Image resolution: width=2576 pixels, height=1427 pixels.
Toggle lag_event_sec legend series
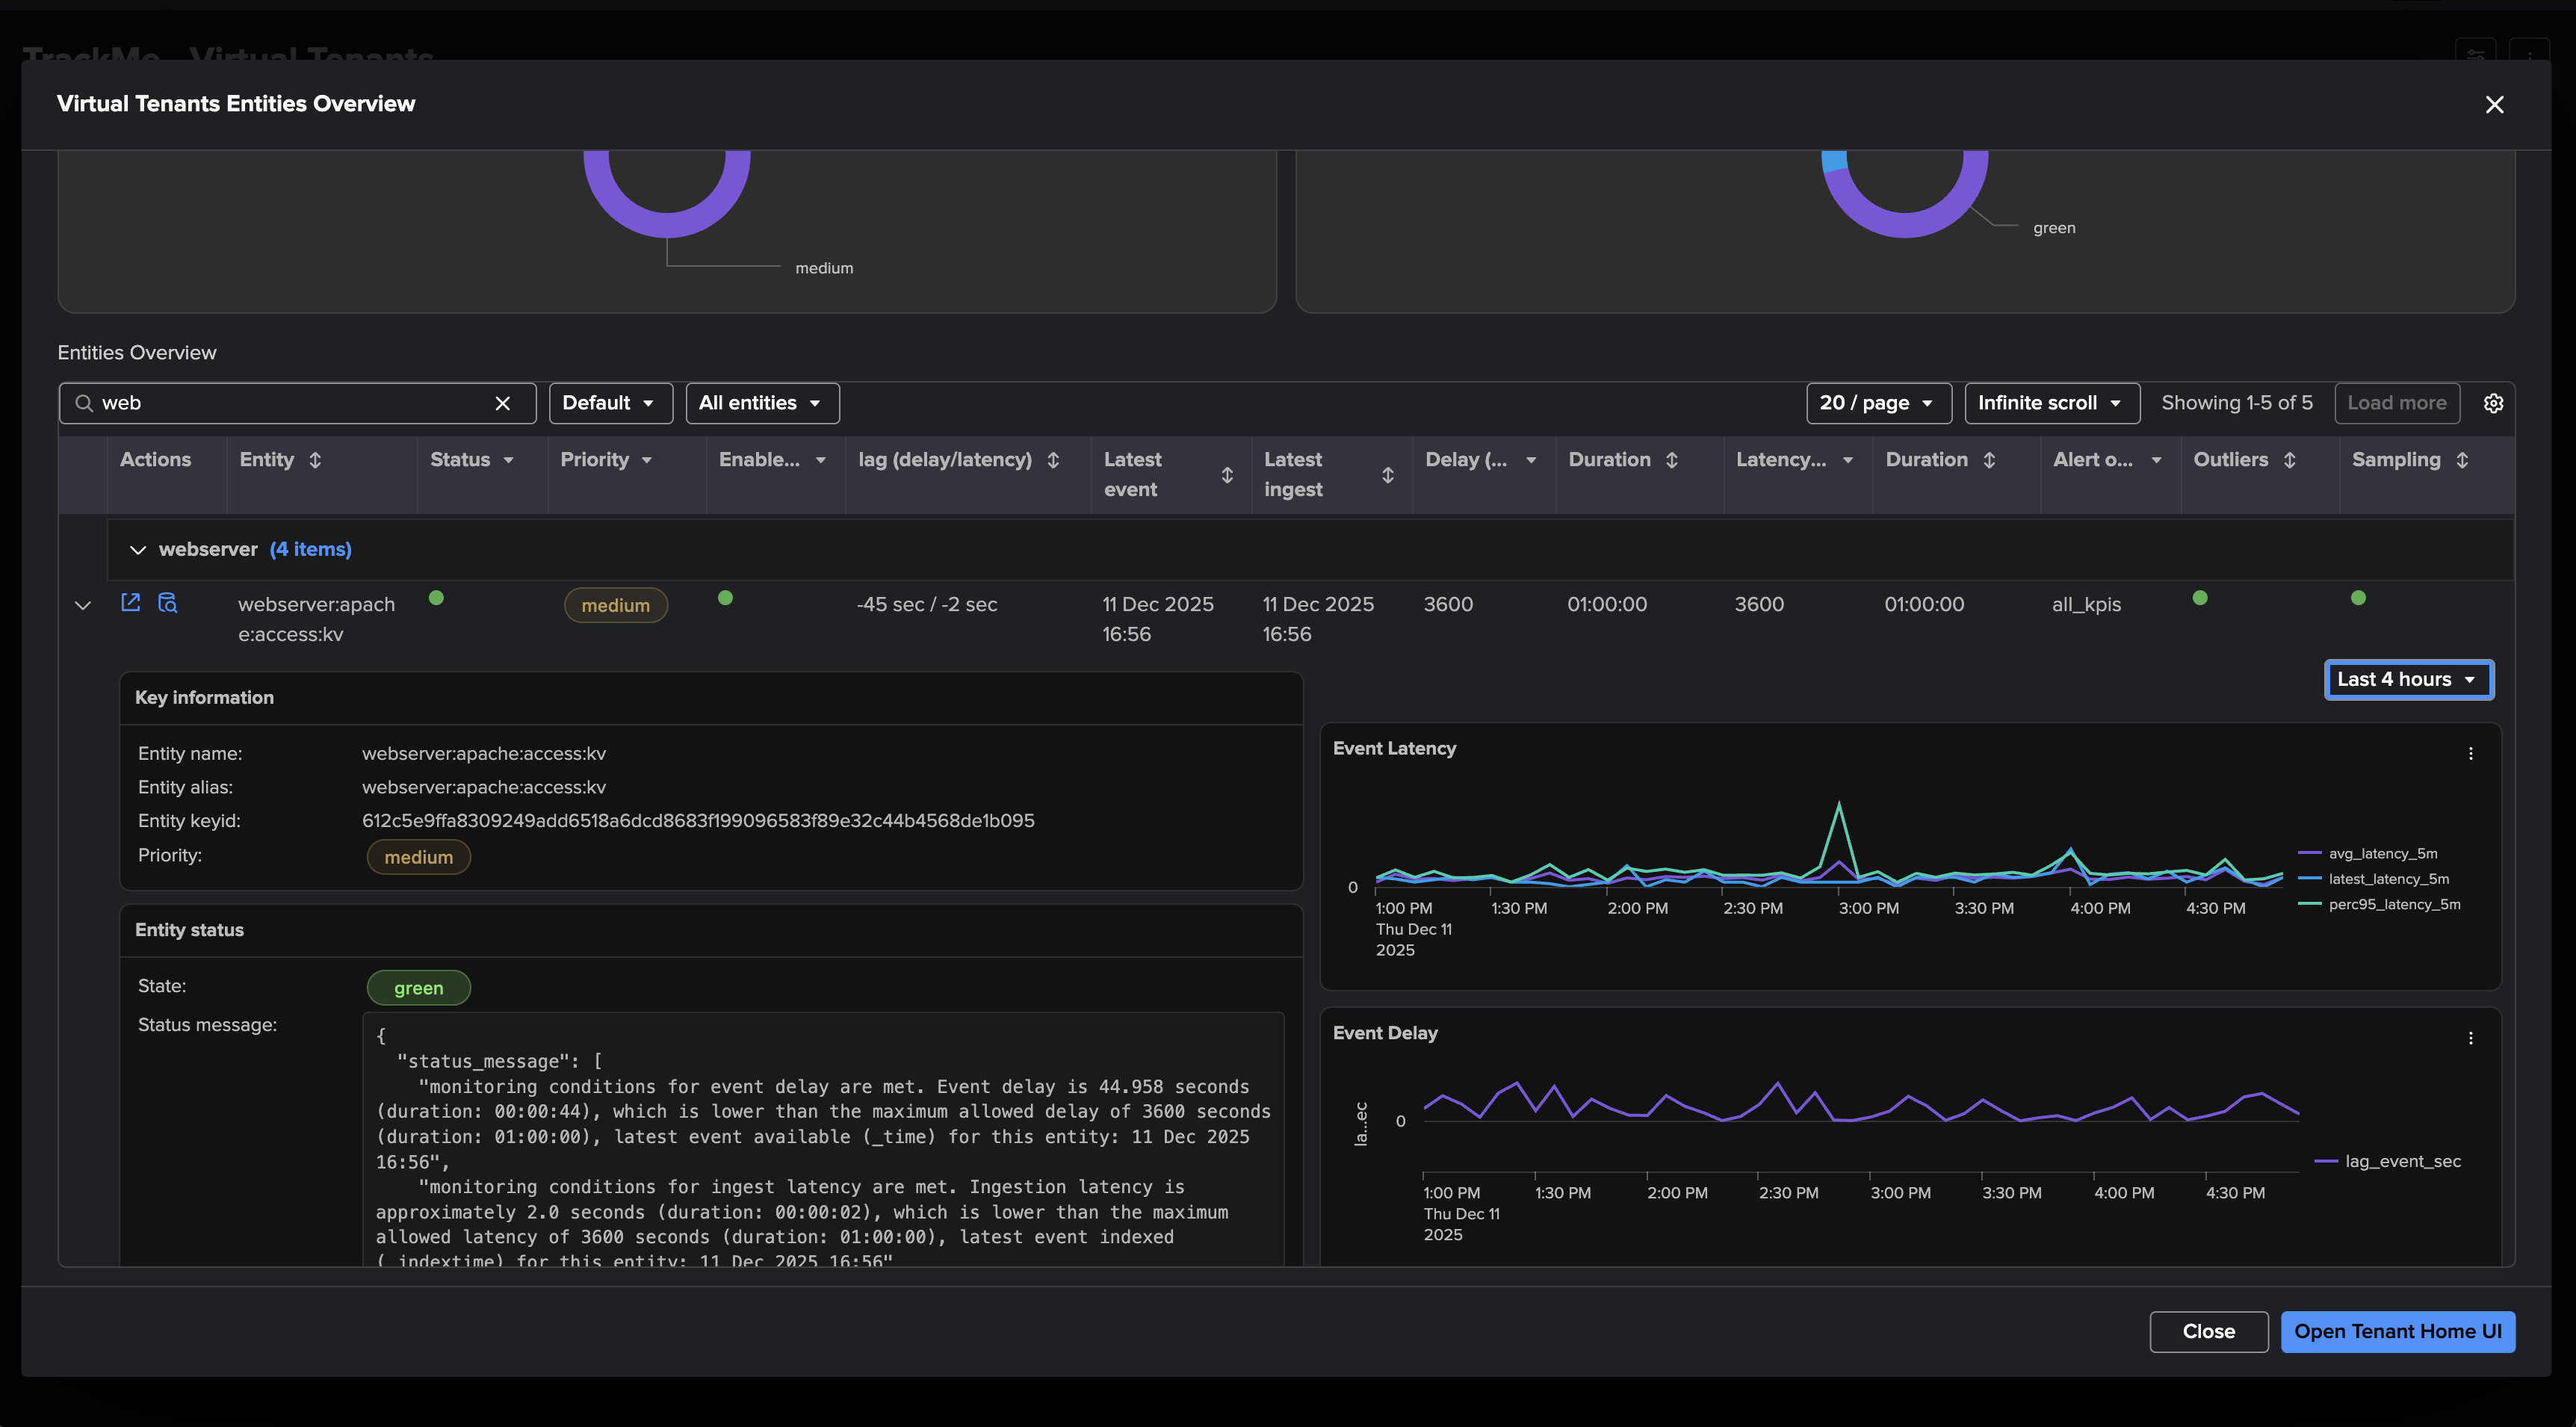coord(2402,1161)
